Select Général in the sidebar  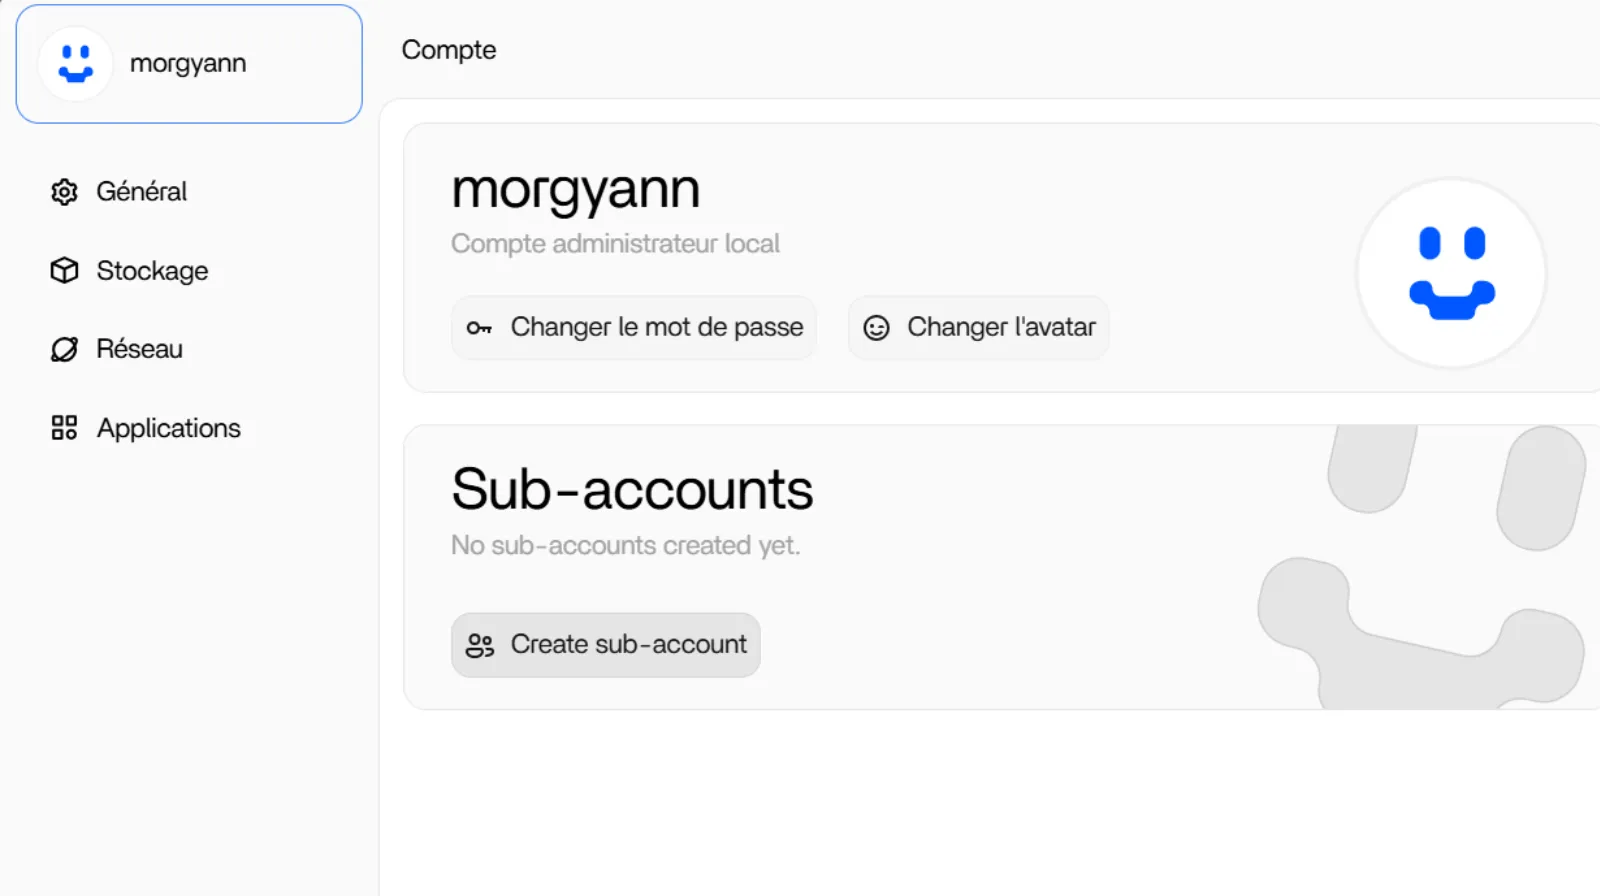pyautogui.click(x=141, y=191)
